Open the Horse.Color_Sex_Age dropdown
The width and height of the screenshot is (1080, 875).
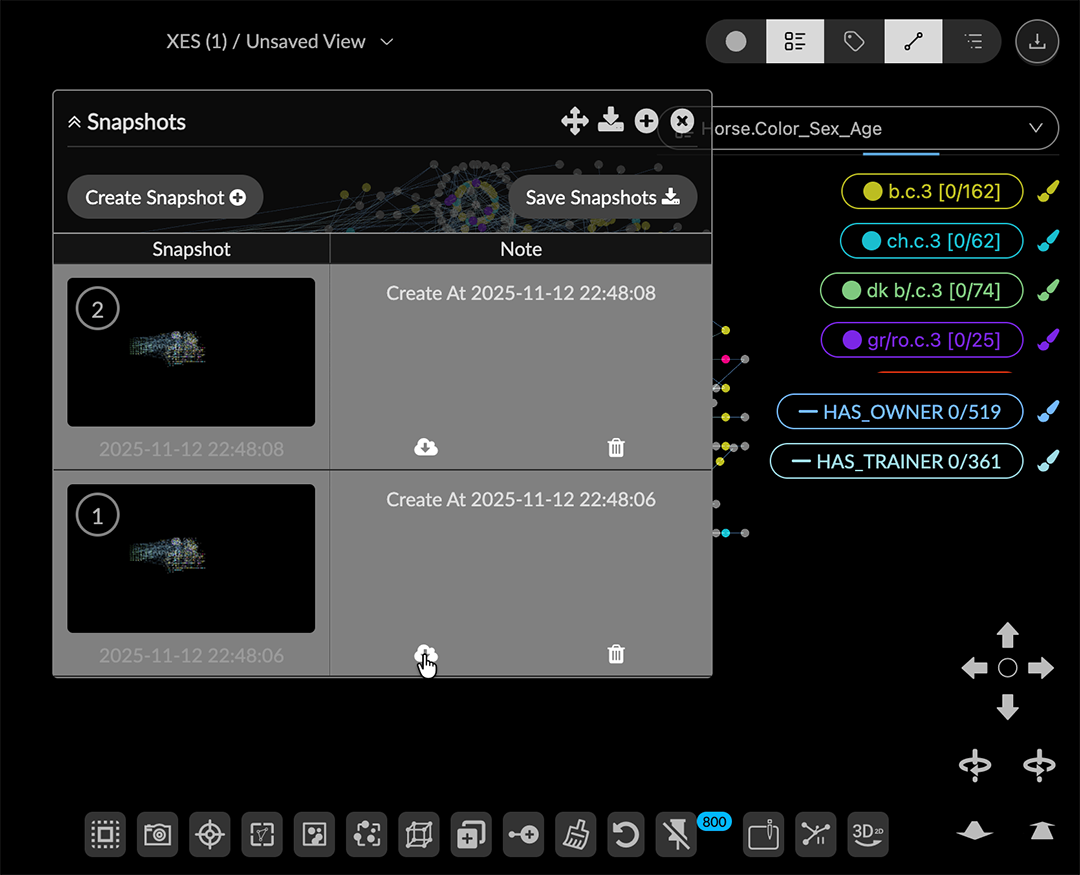click(1036, 129)
